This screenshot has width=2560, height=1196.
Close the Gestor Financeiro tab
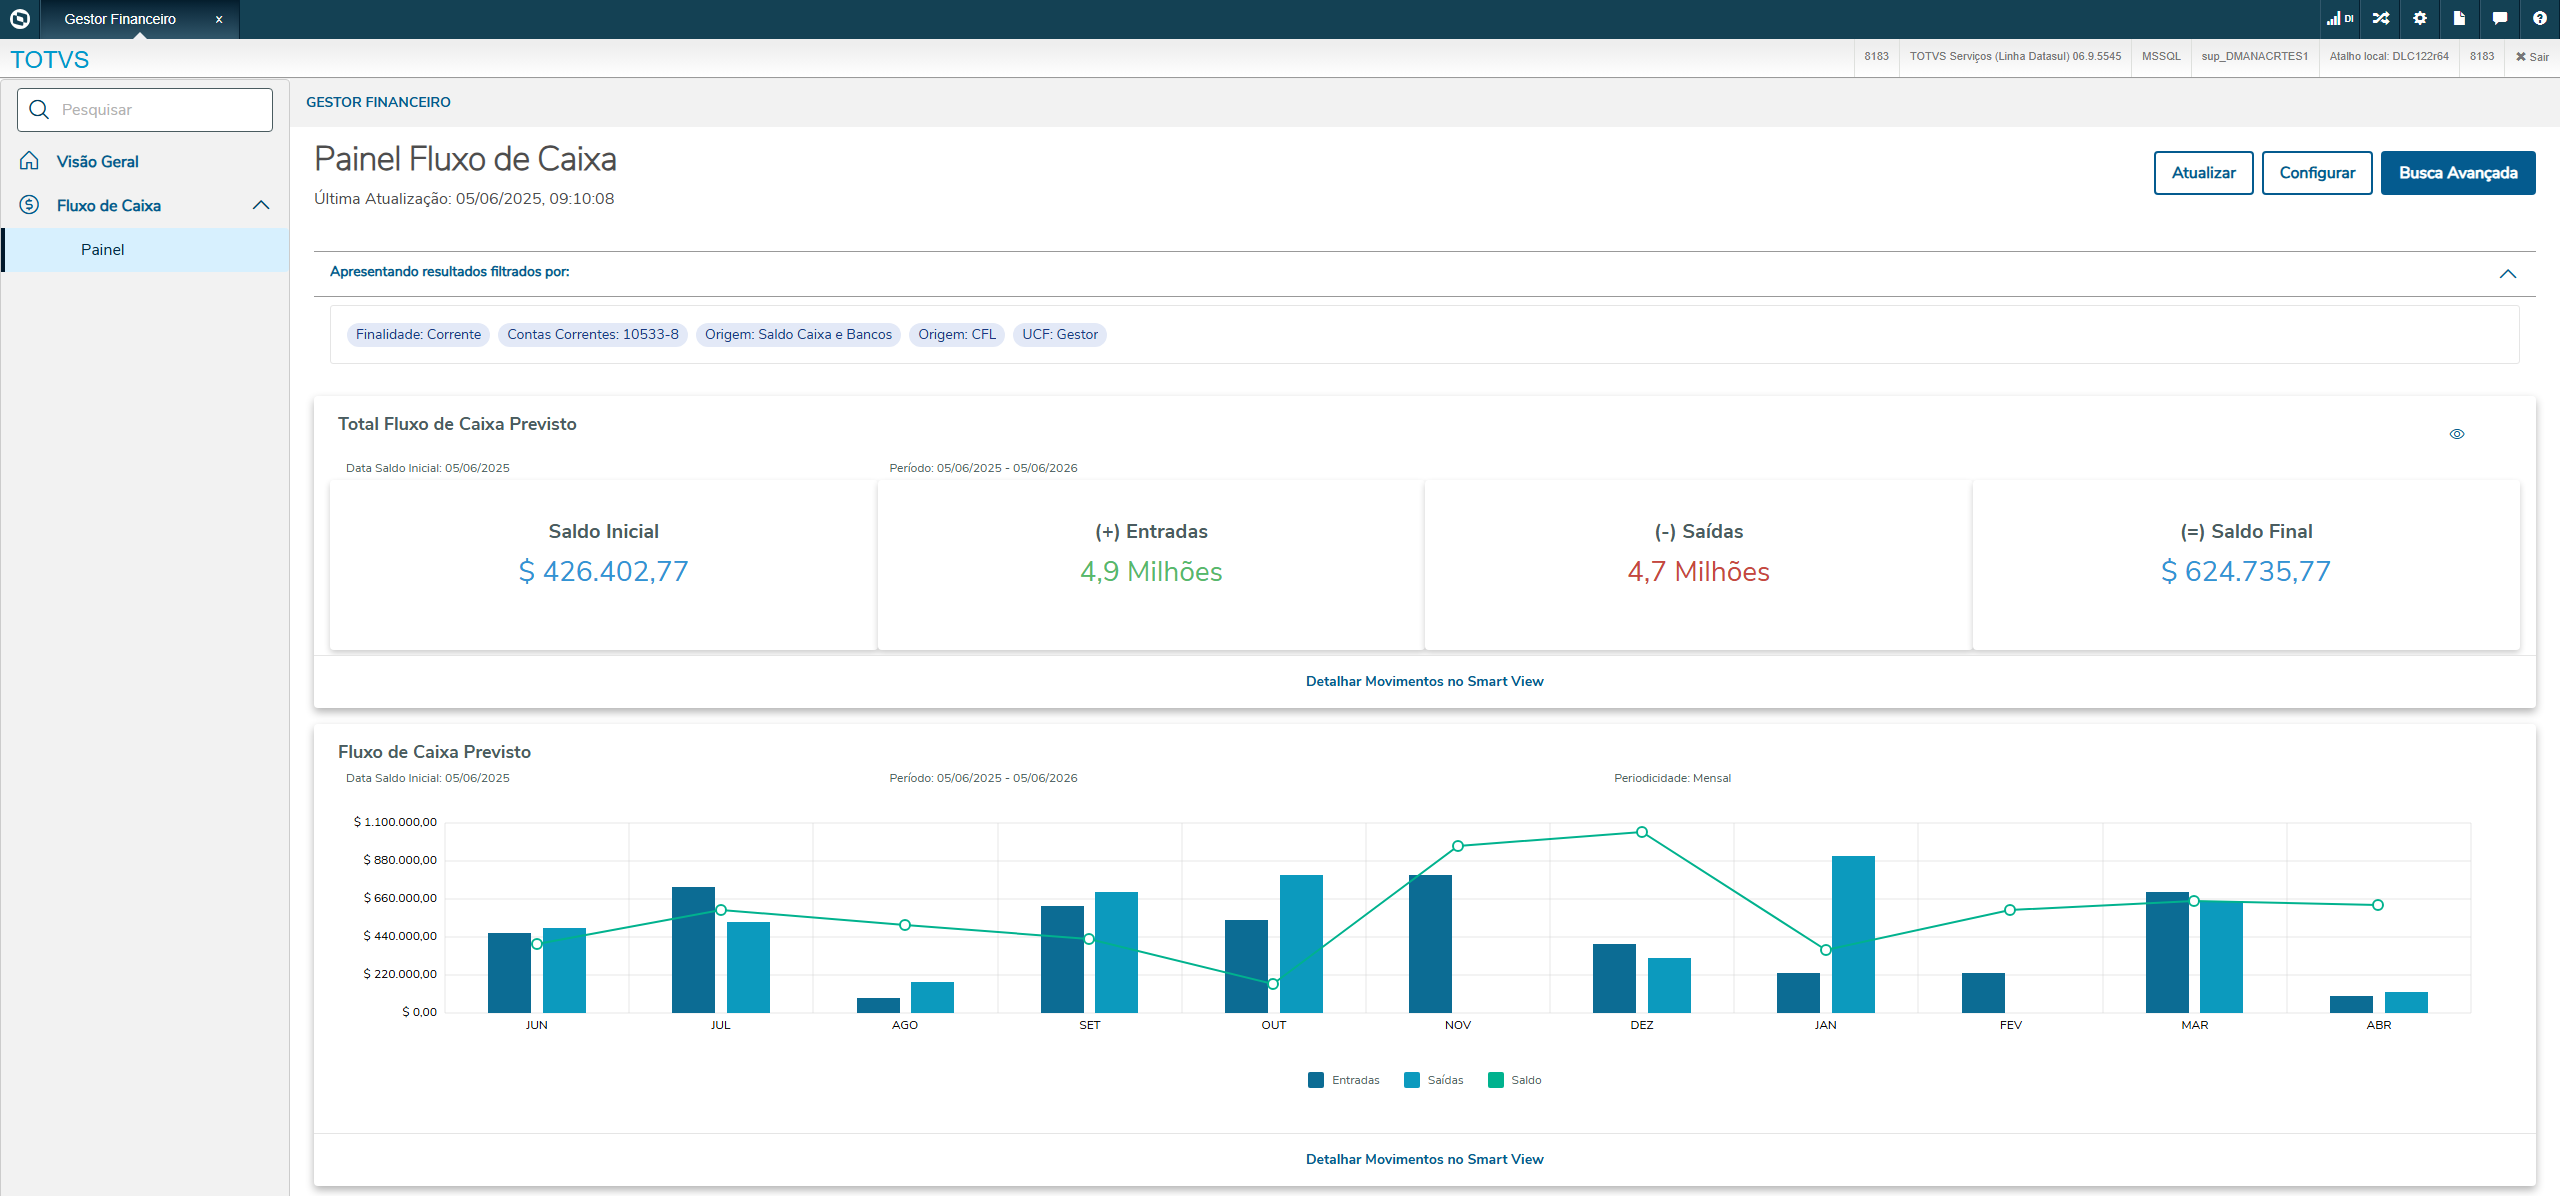click(219, 19)
